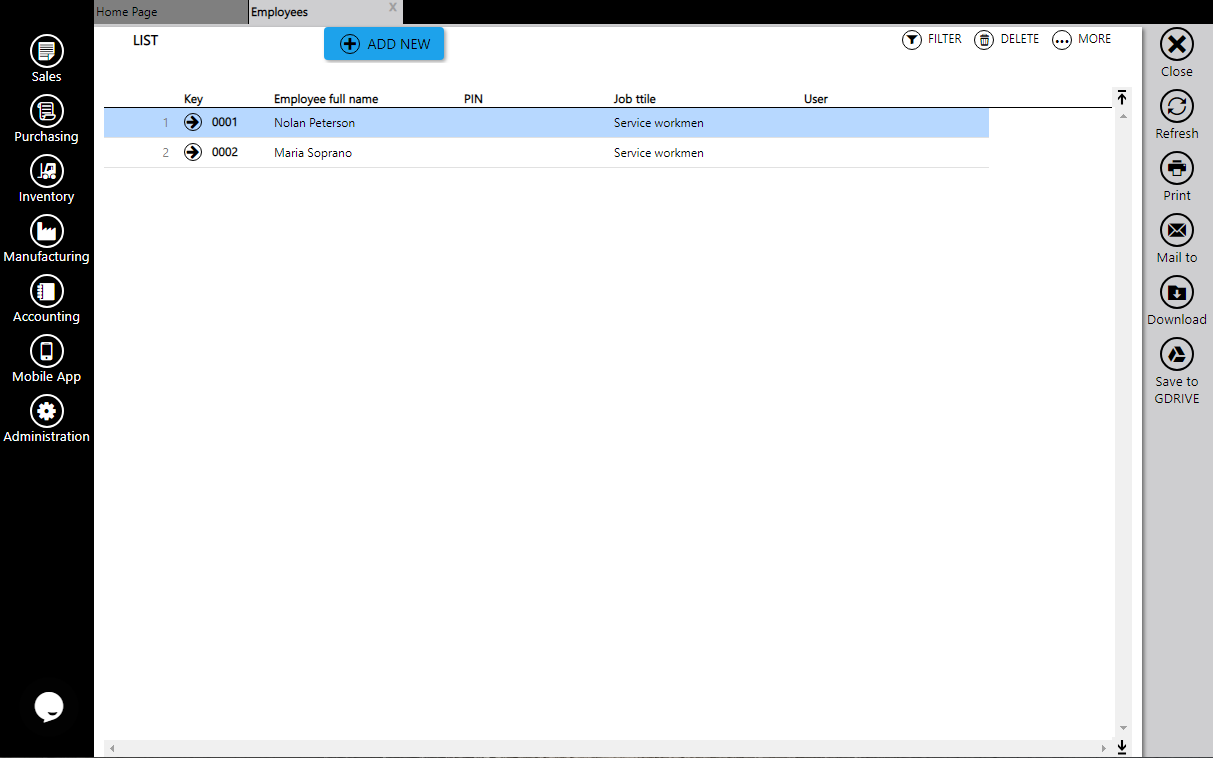Jump to top of list arrow

[x=1122, y=97]
